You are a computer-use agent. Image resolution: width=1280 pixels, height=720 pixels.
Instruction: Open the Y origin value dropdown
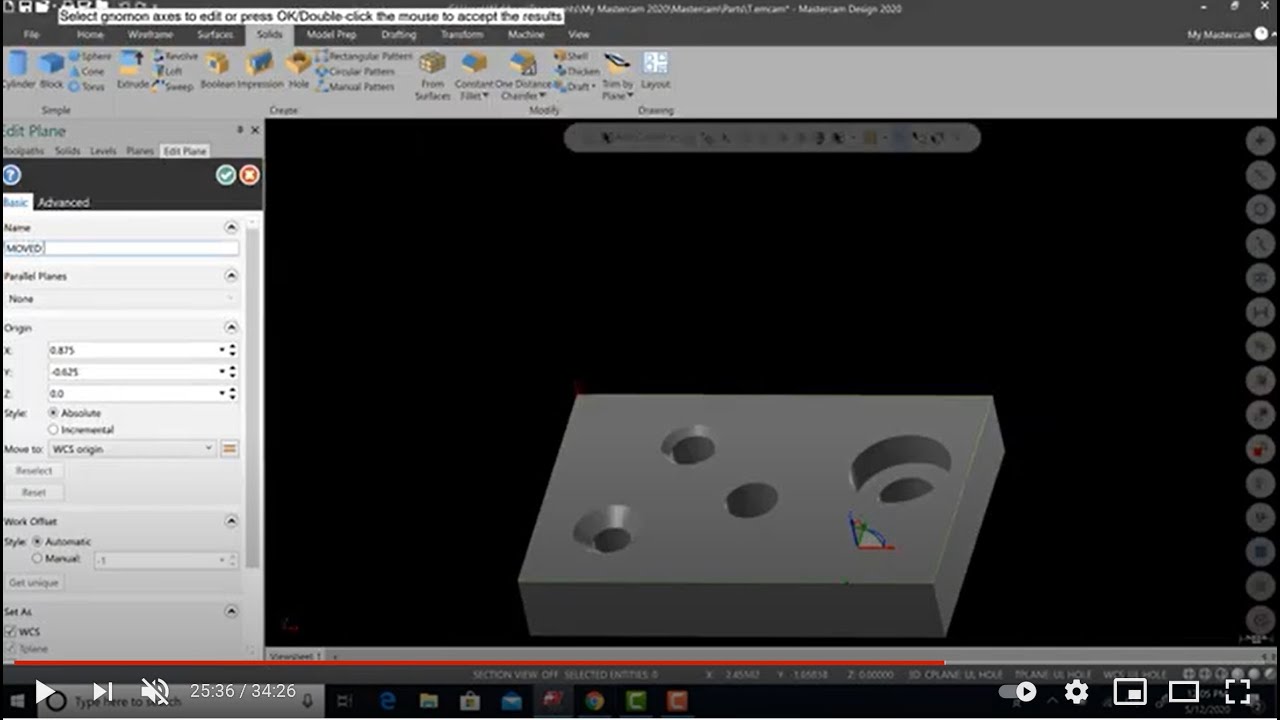coord(222,371)
